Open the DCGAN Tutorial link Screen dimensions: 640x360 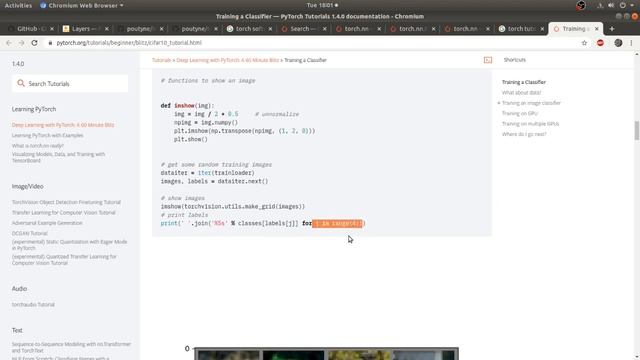(x=29, y=233)
